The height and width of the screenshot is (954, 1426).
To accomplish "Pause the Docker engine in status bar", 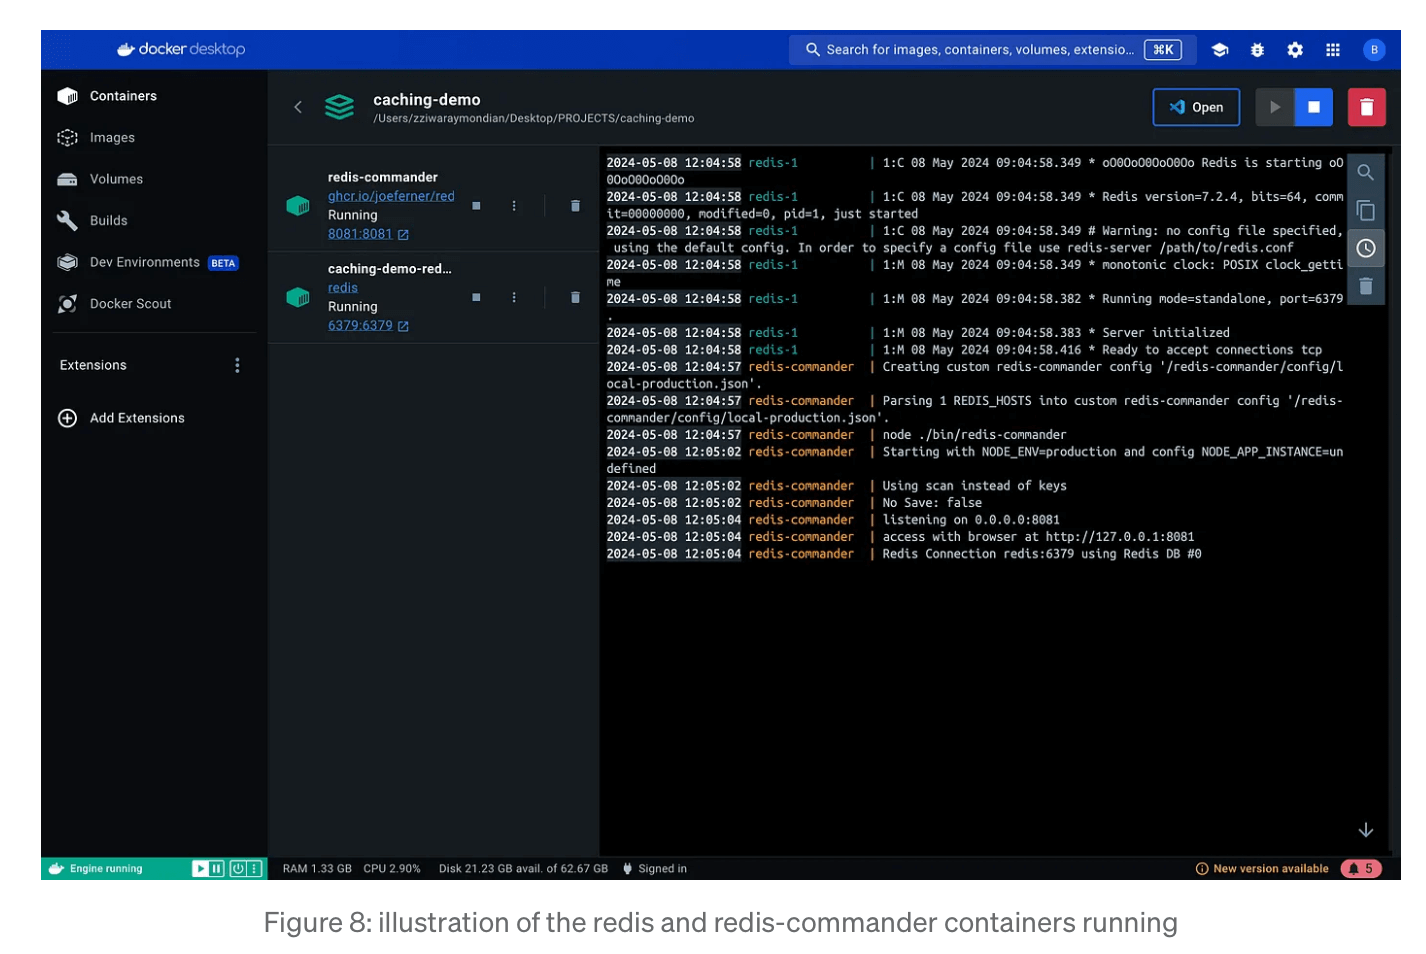I will tap(216, 869).
